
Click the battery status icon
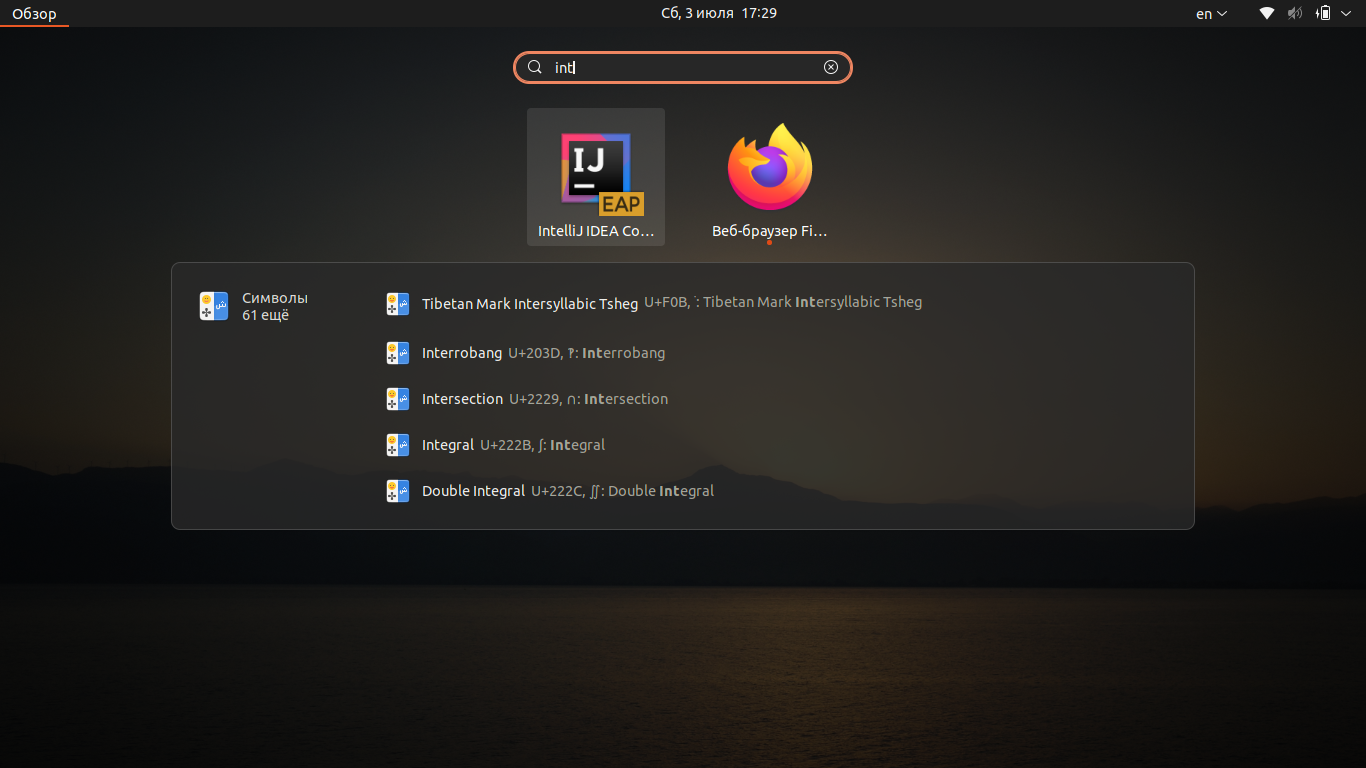click(1324, 14)
